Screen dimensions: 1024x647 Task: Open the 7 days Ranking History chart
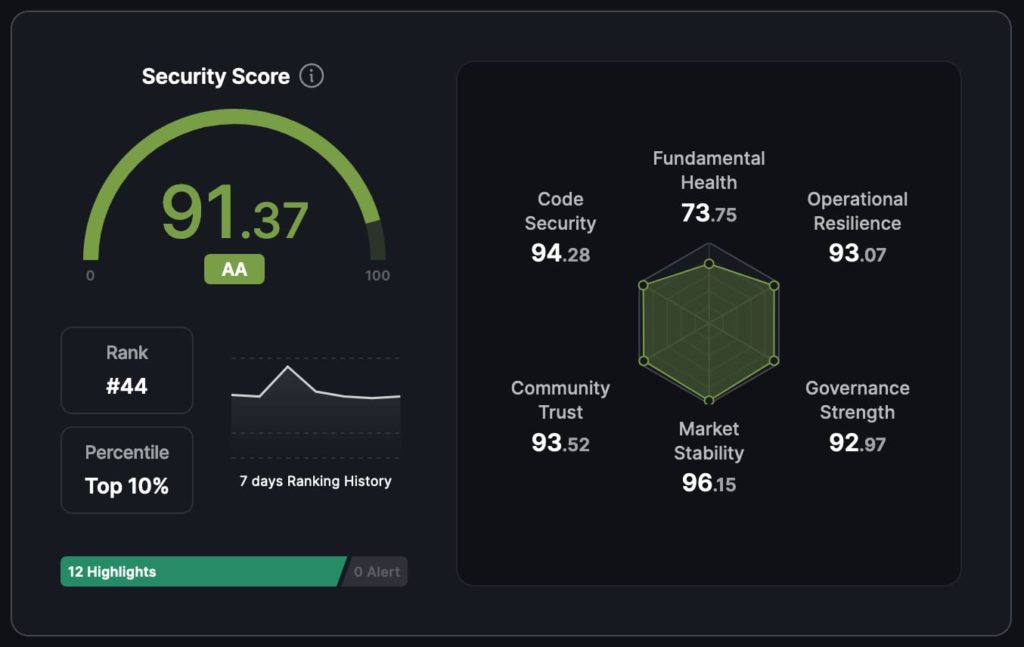[315, 408]
